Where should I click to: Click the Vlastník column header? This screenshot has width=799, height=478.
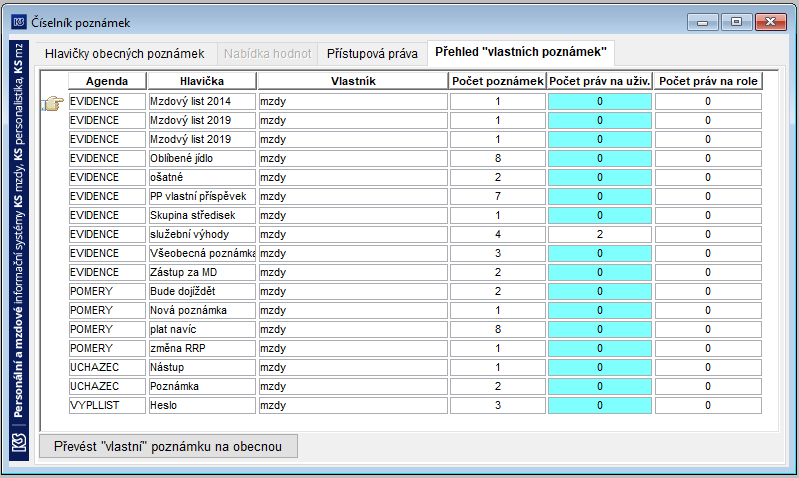pyautogui.click(x=353, y=81)
